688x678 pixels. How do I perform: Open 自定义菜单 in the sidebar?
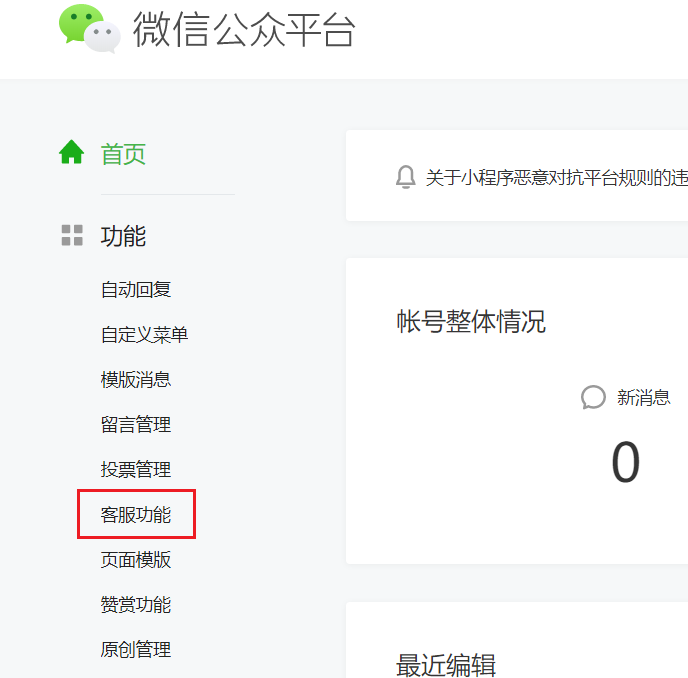(x=144, y=335)
